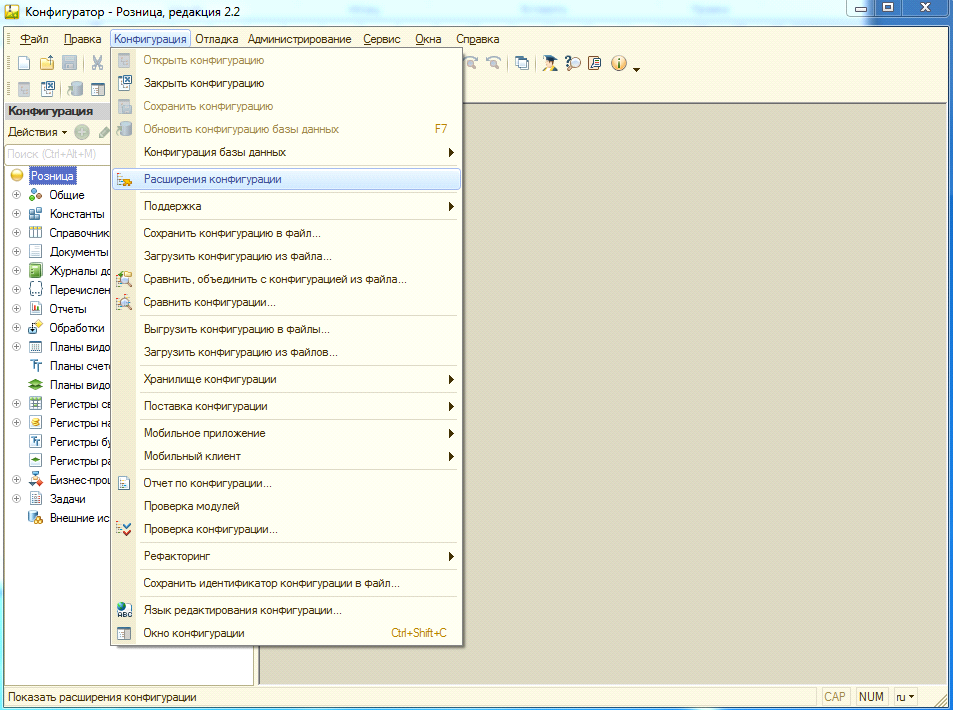953x710 pixels.
Task: Open the Файл menu
Action: click(34, 39)
